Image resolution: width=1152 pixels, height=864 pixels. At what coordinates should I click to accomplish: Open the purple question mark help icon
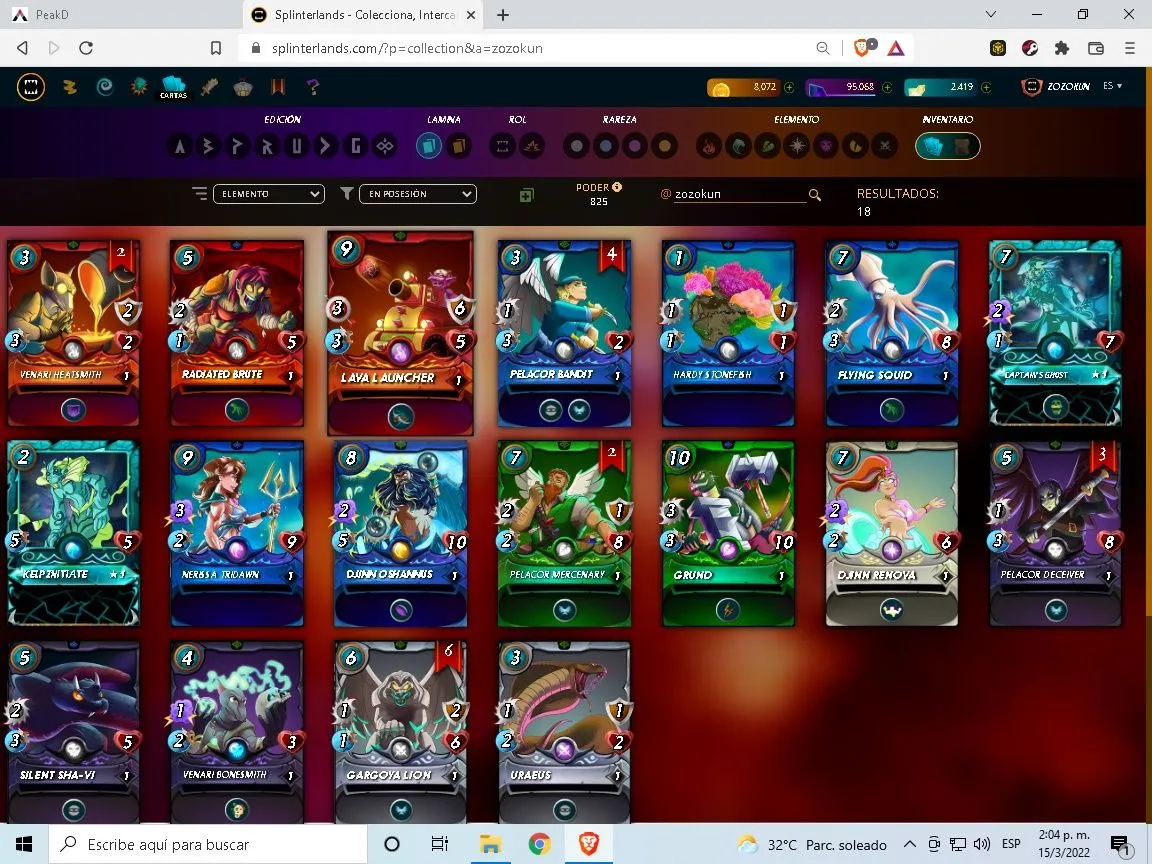[313, 87]
